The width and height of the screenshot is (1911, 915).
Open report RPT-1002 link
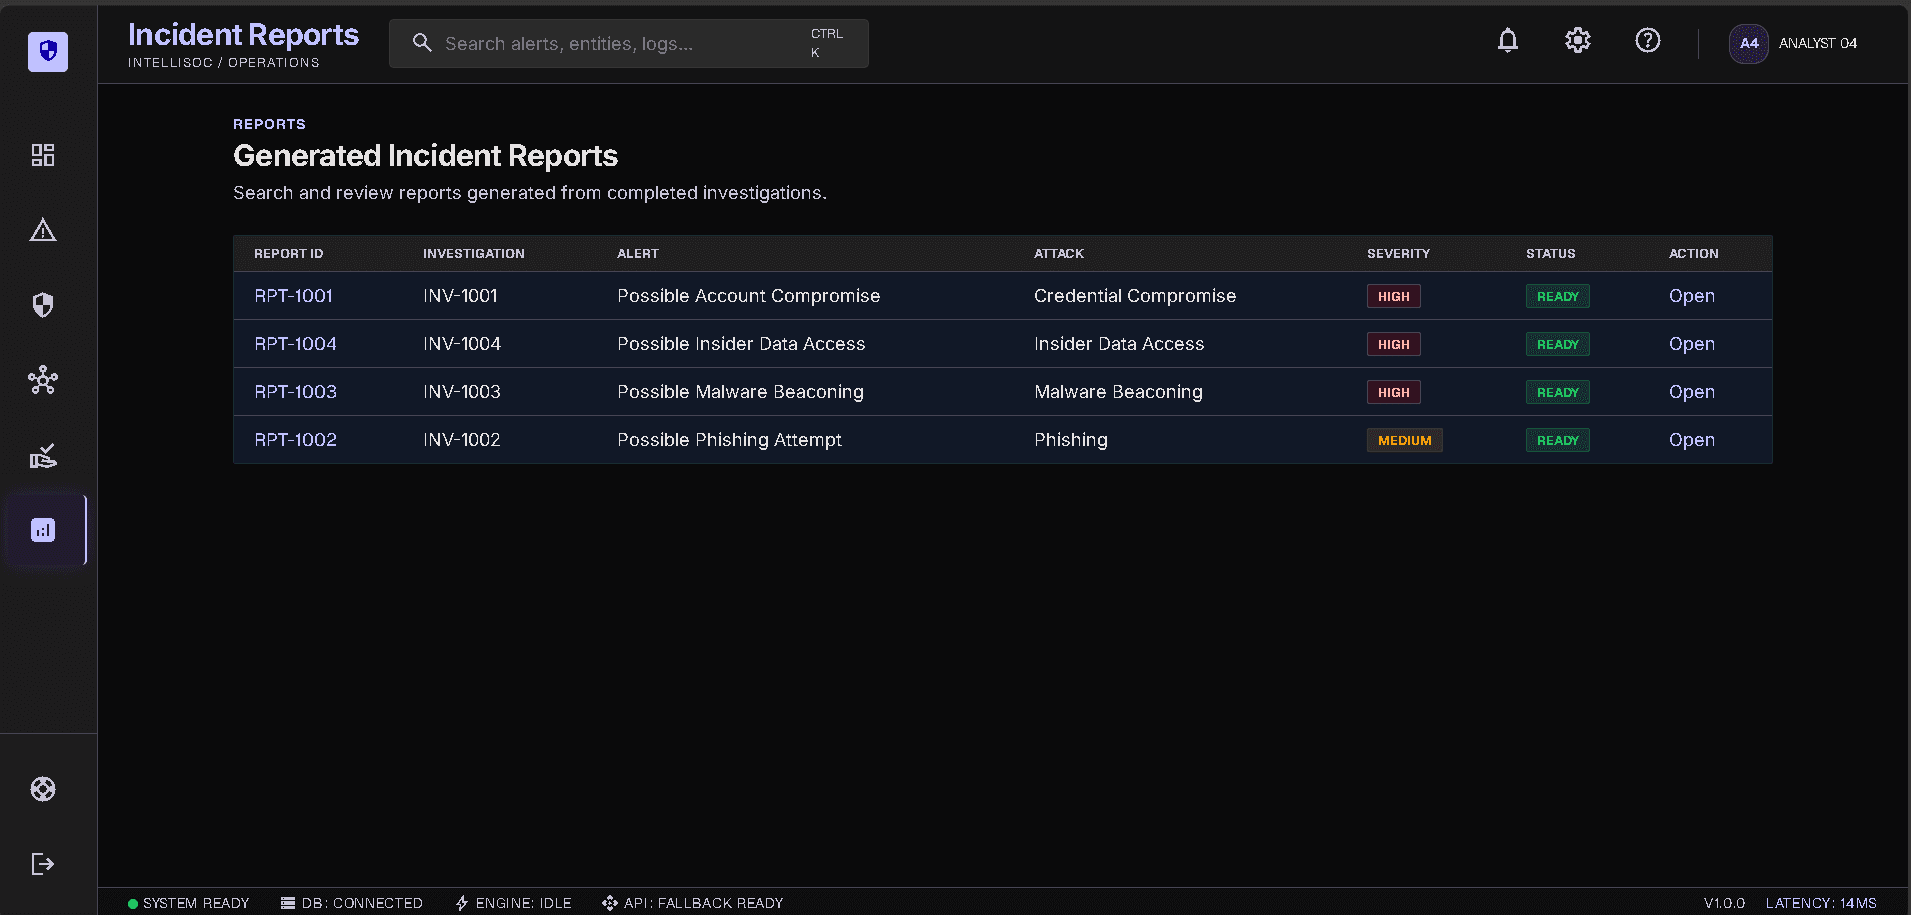295,440
